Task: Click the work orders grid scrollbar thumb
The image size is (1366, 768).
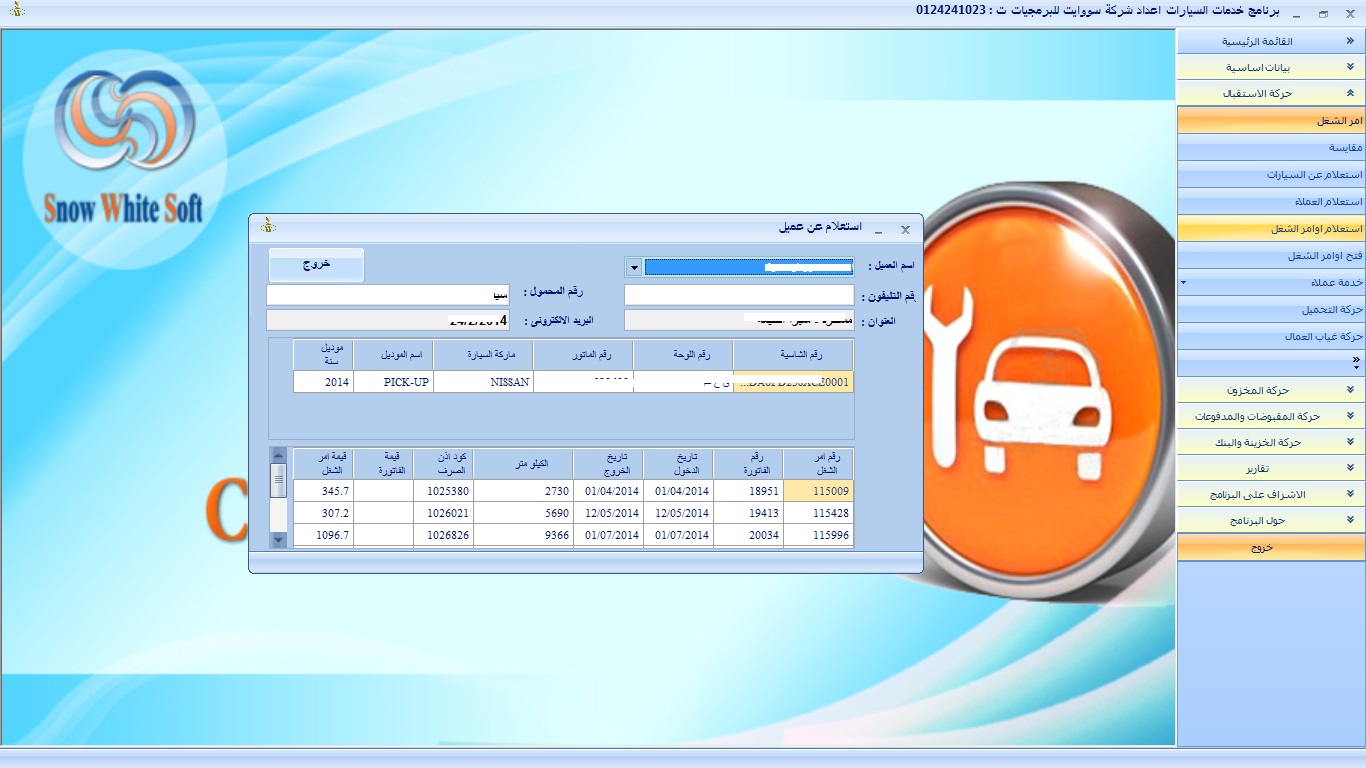Action: 279,480
